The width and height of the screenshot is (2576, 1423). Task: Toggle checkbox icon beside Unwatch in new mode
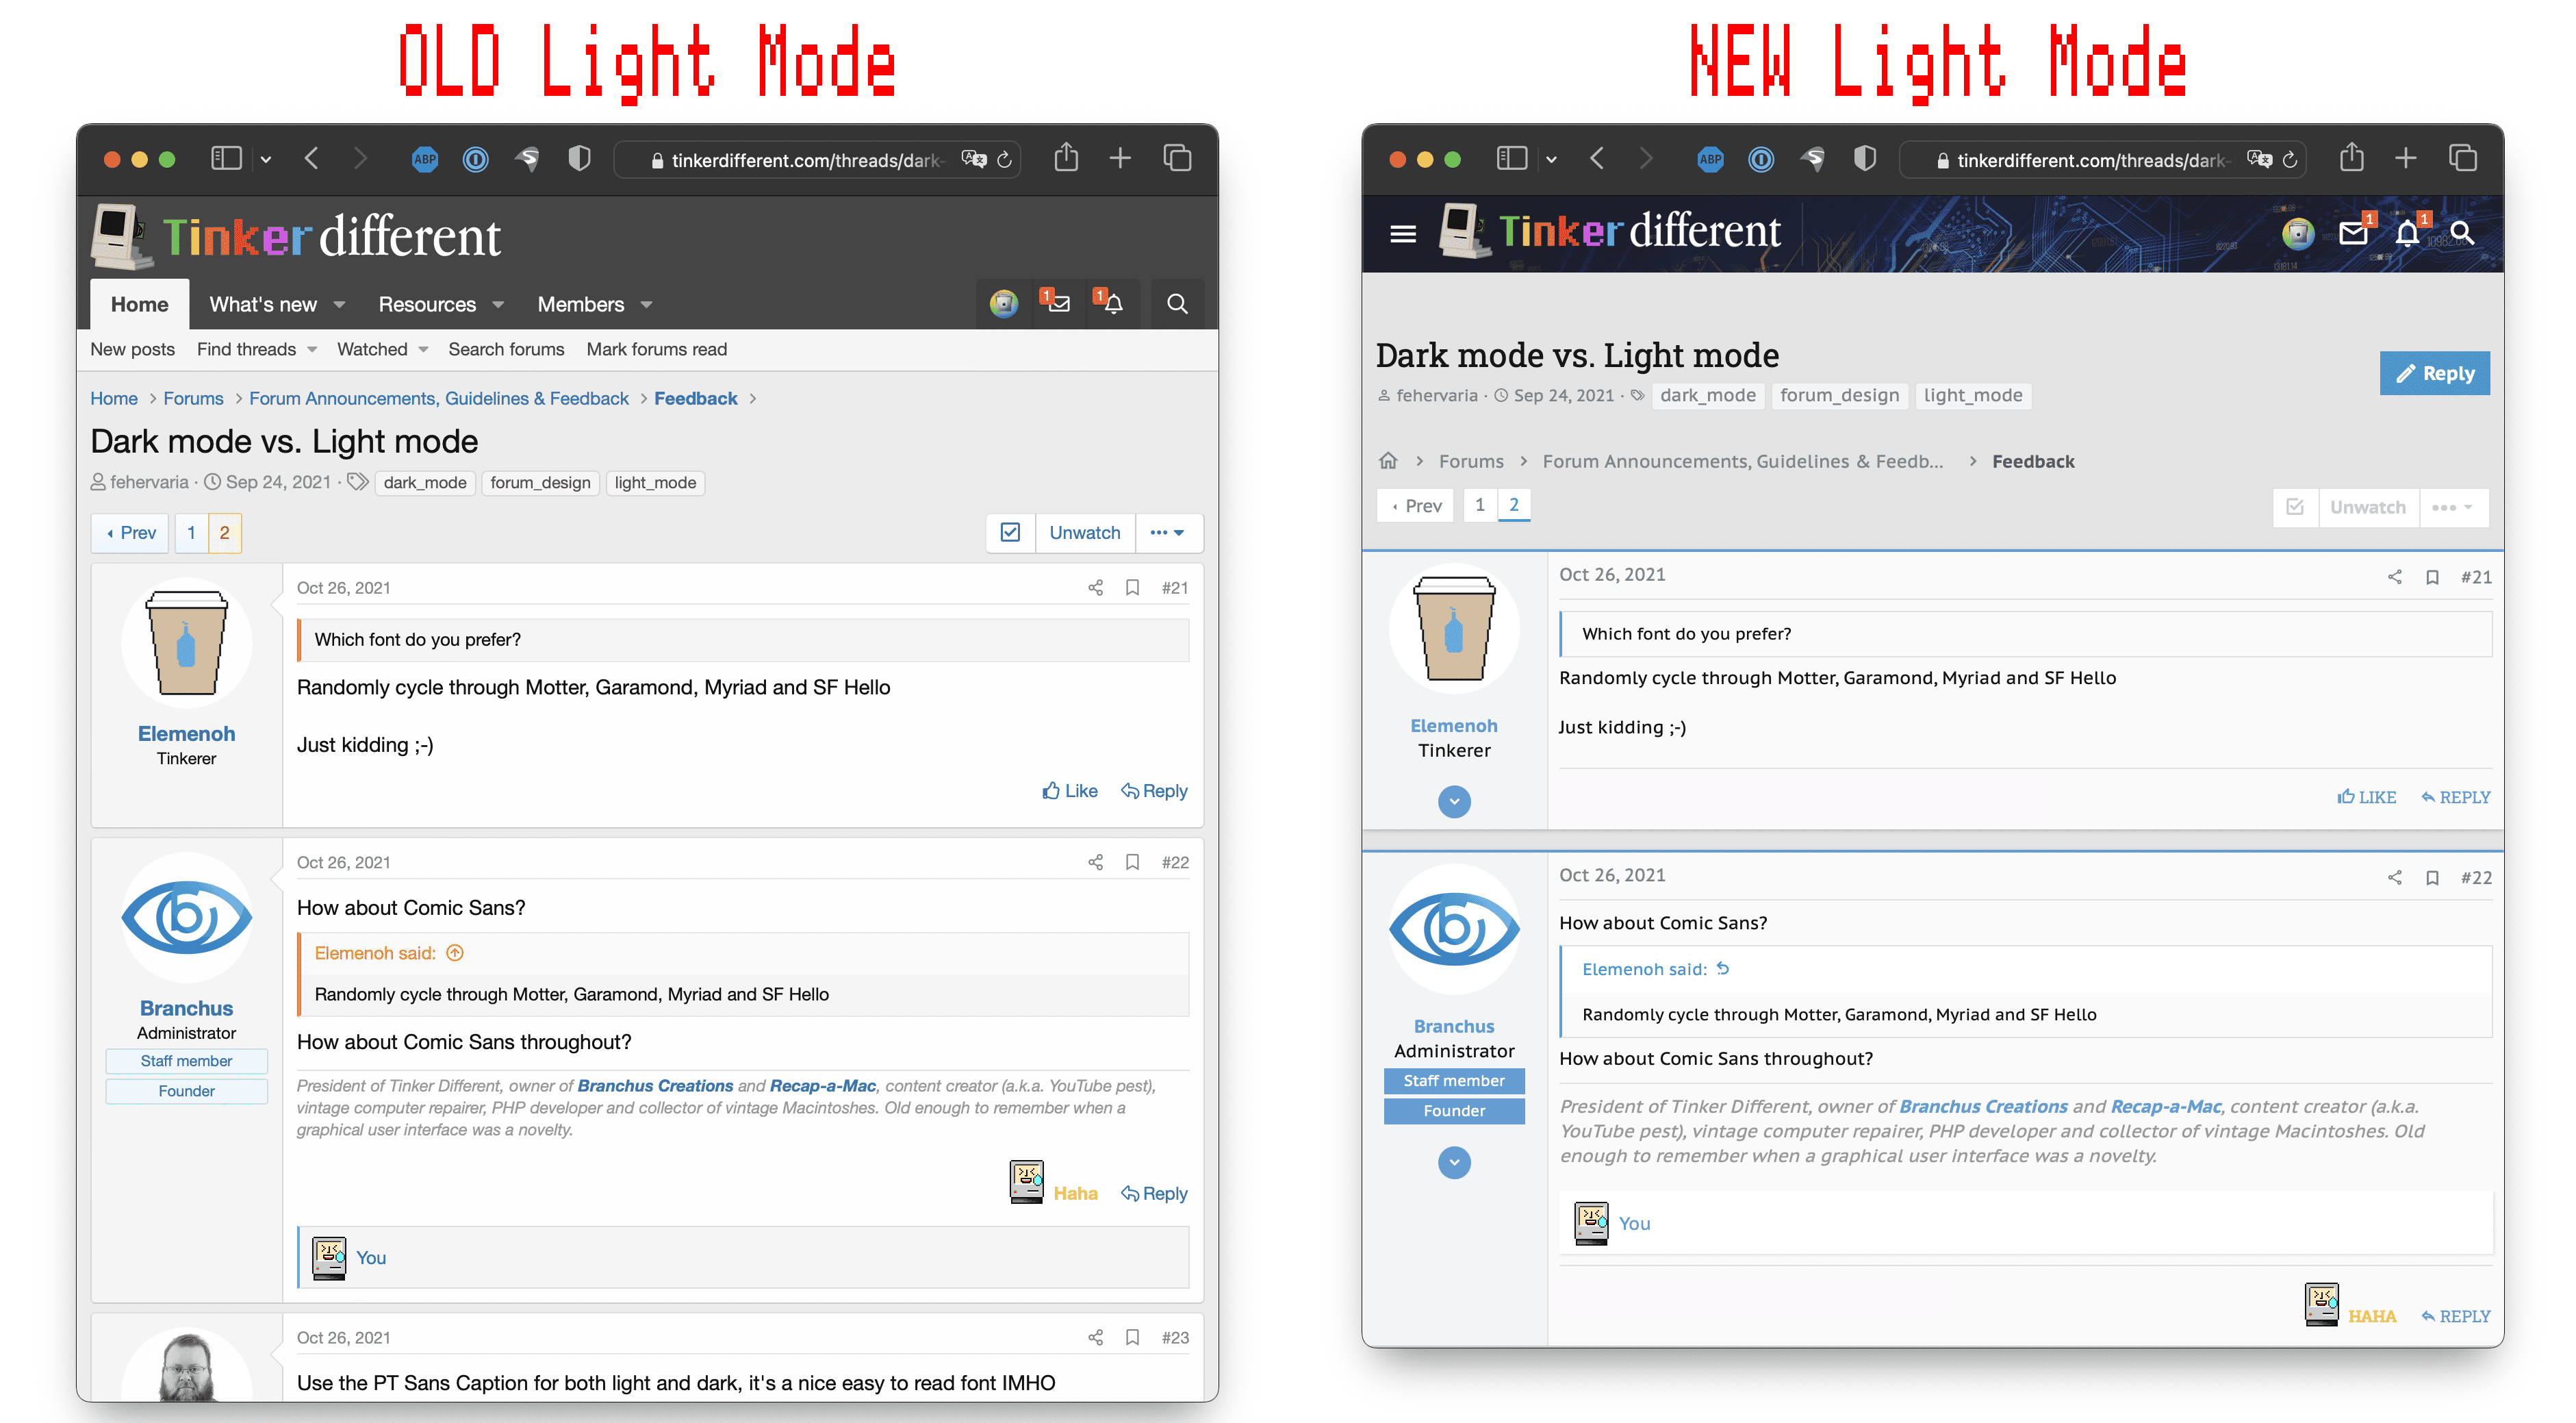[2295, 508]
